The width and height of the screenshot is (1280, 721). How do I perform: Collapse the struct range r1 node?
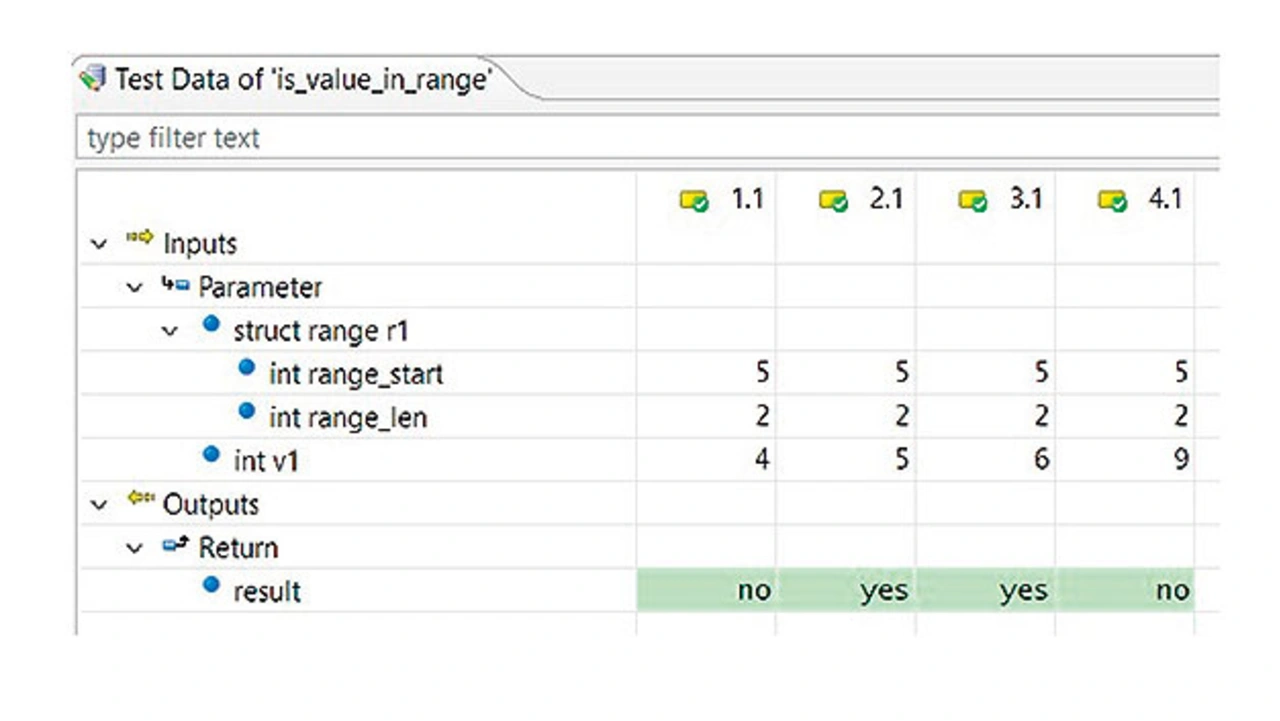pyautogui.click(x=170, y=331)
